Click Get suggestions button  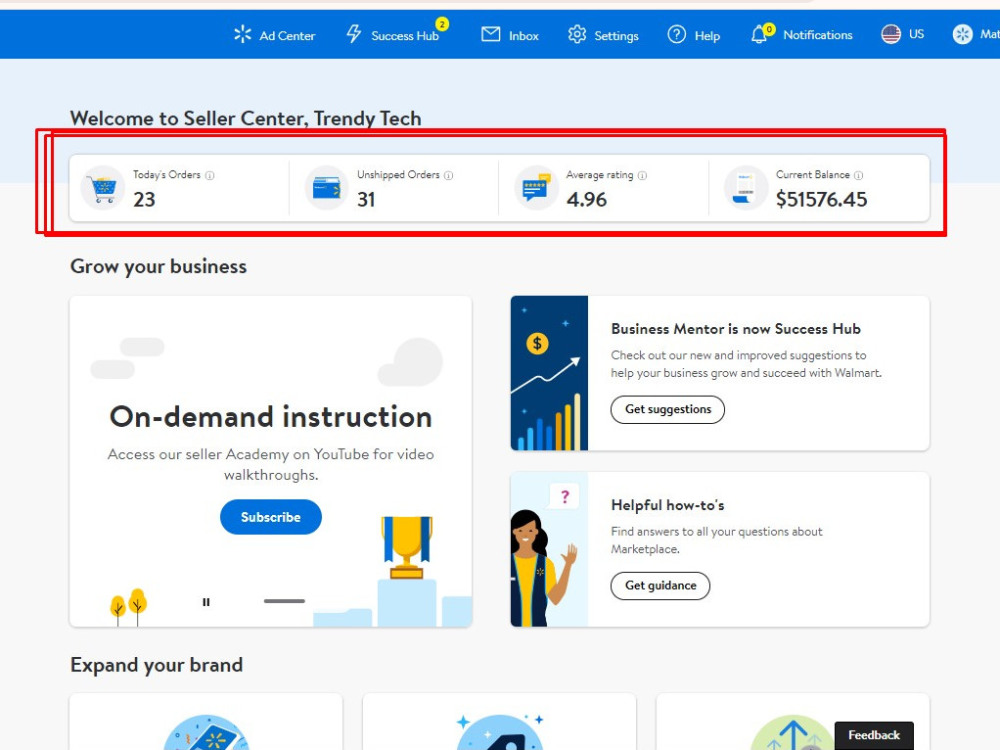click(x=668, y=409)
